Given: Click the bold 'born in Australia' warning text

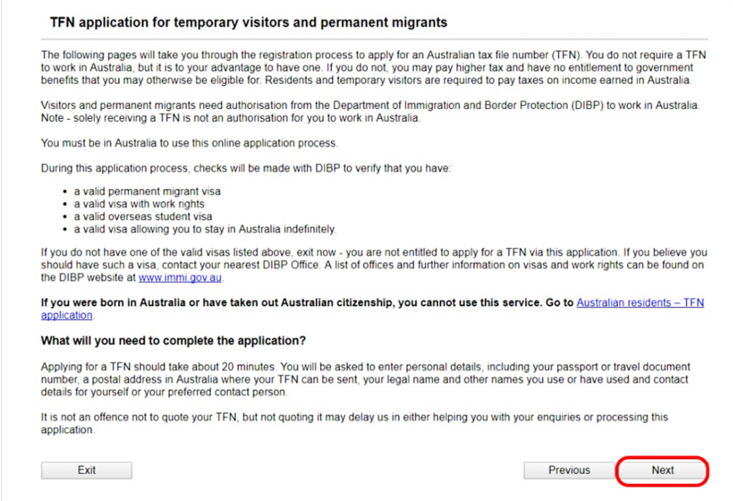Looking at the screenshot, I should (307, 303).
